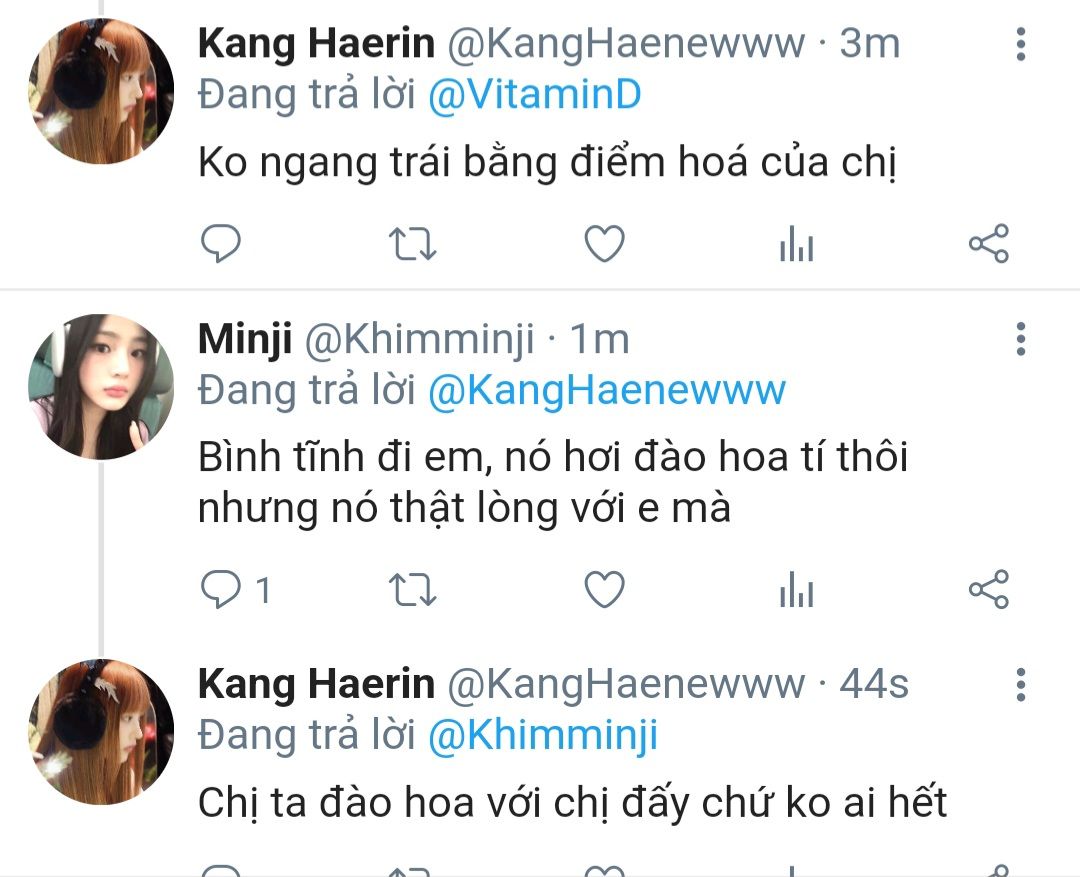Retweet Kang Haerin's reply to VitaminD
1080x877 pixels.
pos(412,244)
